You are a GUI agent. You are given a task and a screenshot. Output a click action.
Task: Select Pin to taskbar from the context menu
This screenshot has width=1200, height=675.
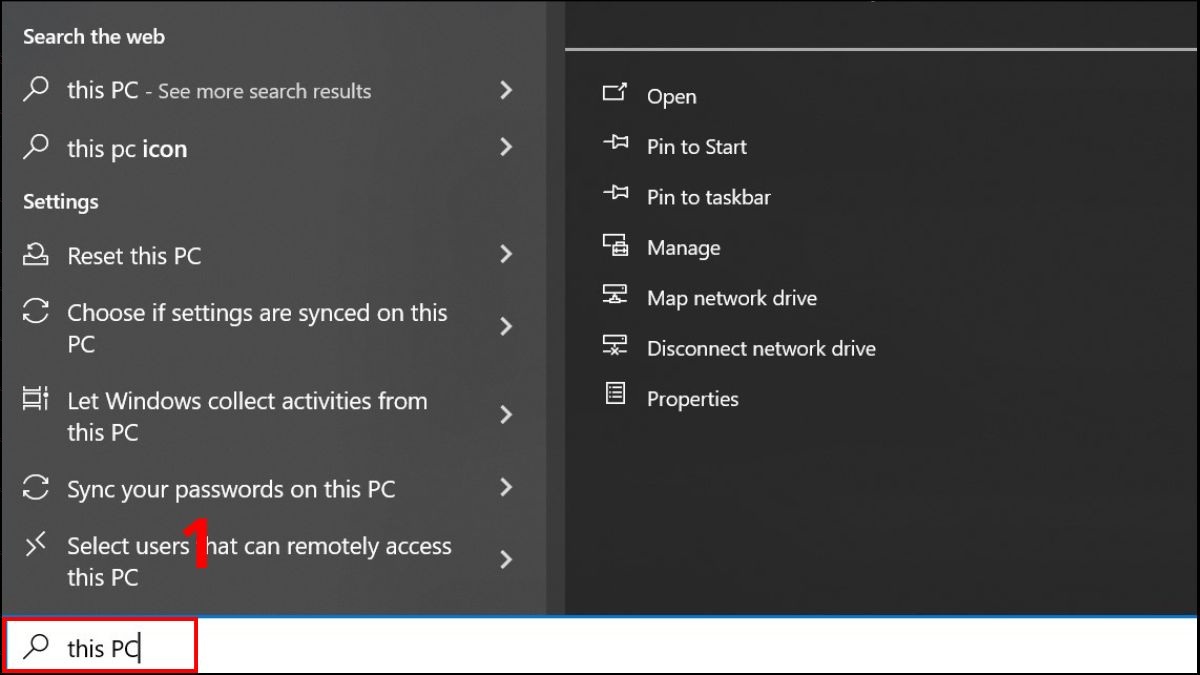pos(709,197)
